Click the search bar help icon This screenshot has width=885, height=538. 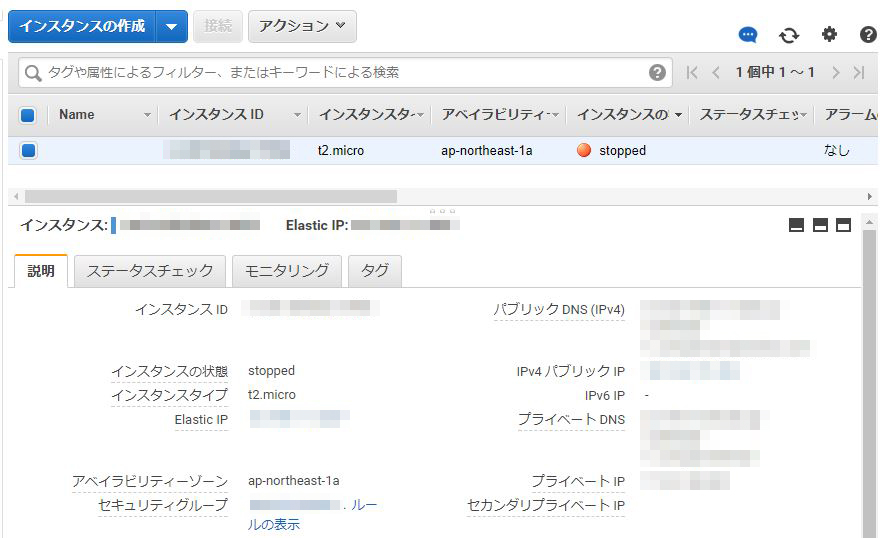coord(657,72)
